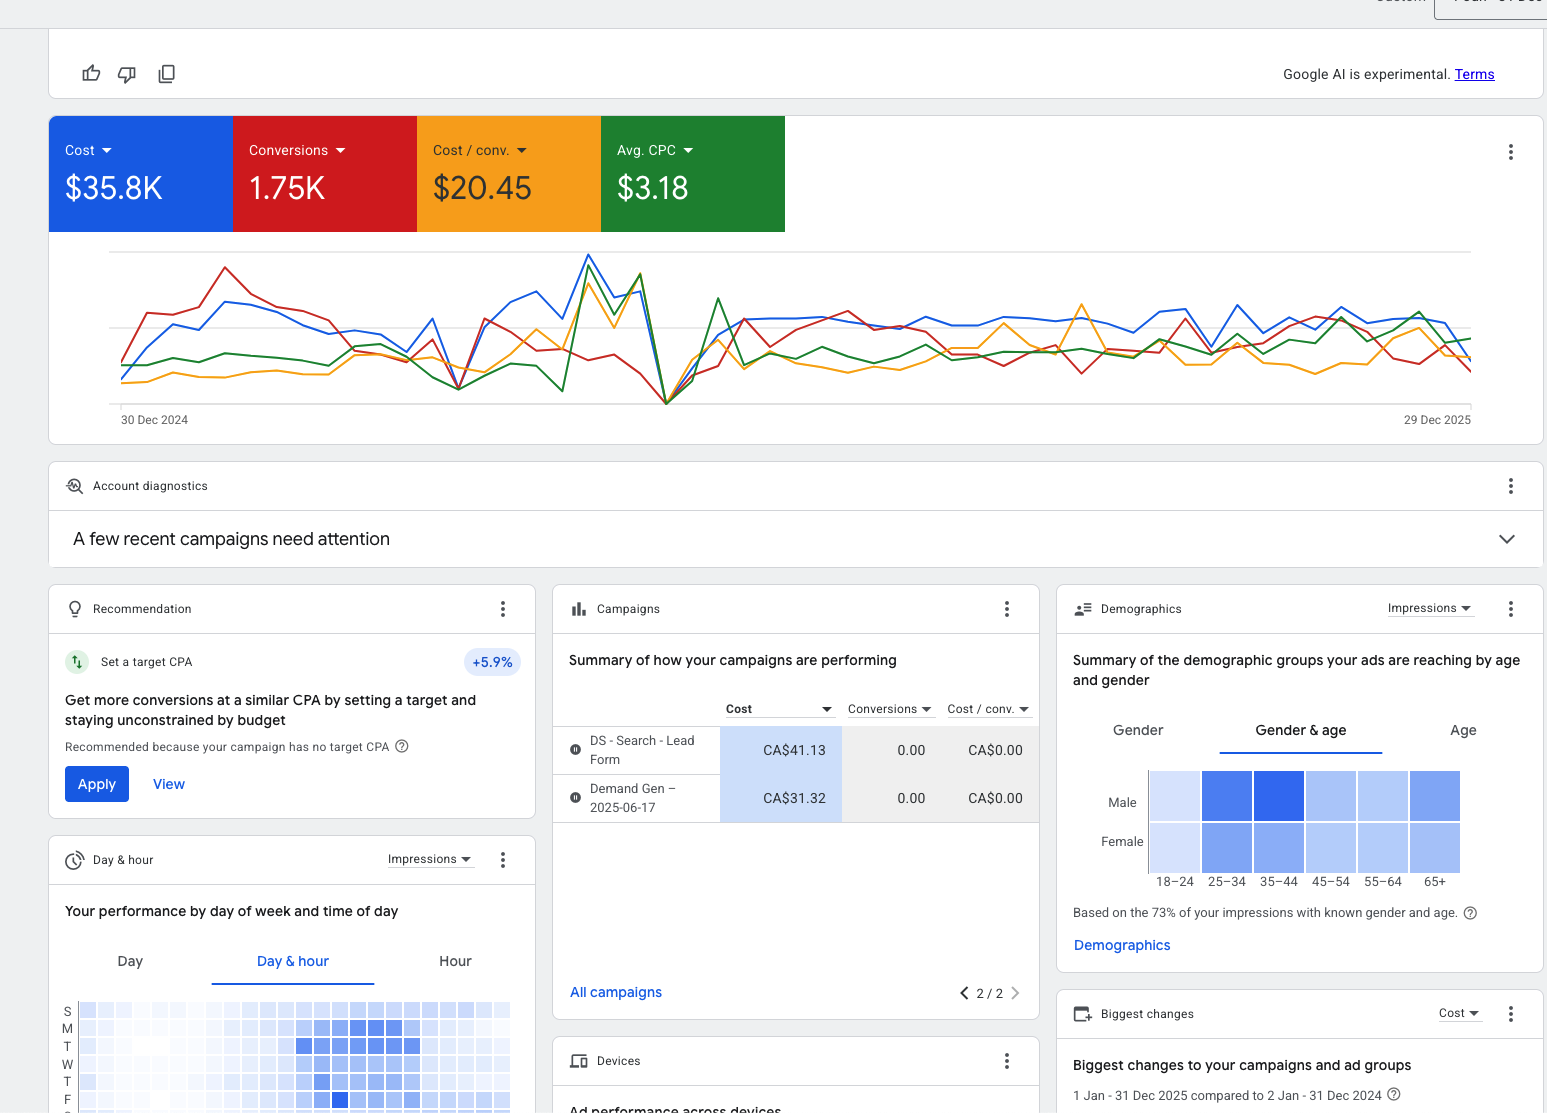The width and height of the screenshot is (1547, 1113).
Task: Copy the AI summary with copy icon
Action: tap(167, 74)
